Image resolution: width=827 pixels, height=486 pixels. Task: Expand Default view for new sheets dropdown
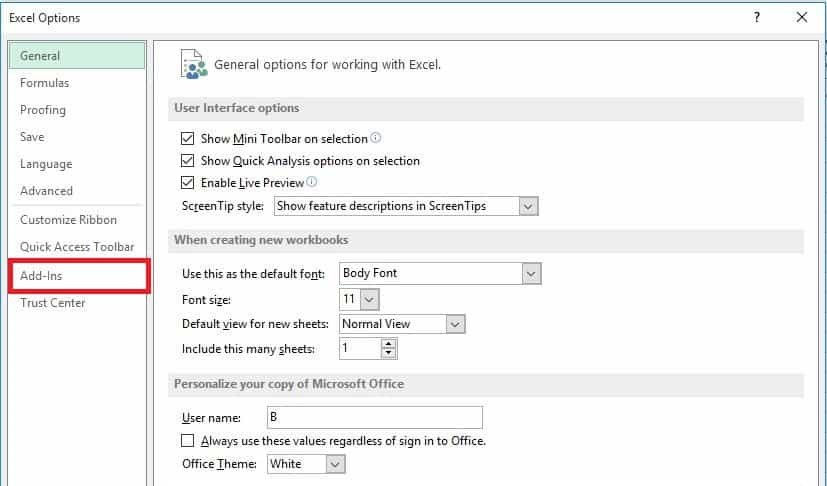point(455,324)
